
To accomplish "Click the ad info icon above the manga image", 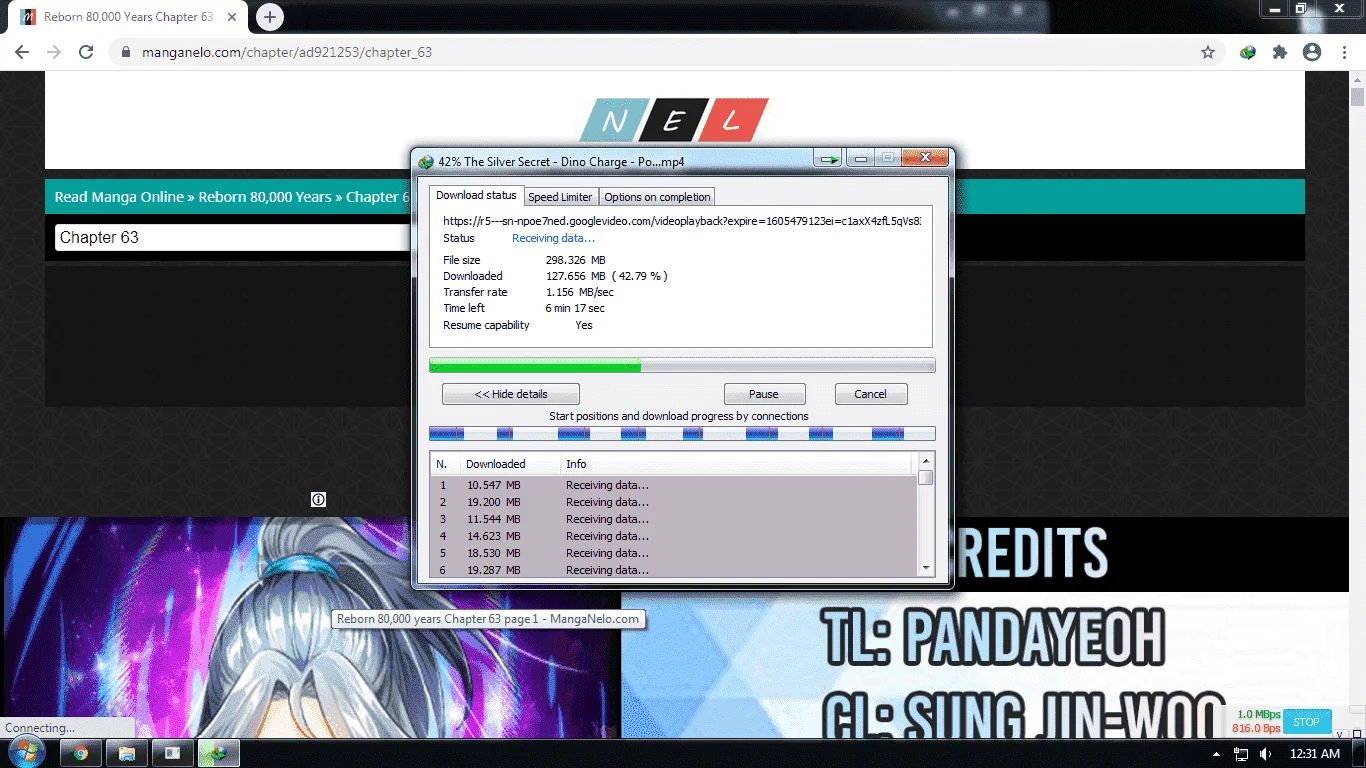I will [318, 499].
